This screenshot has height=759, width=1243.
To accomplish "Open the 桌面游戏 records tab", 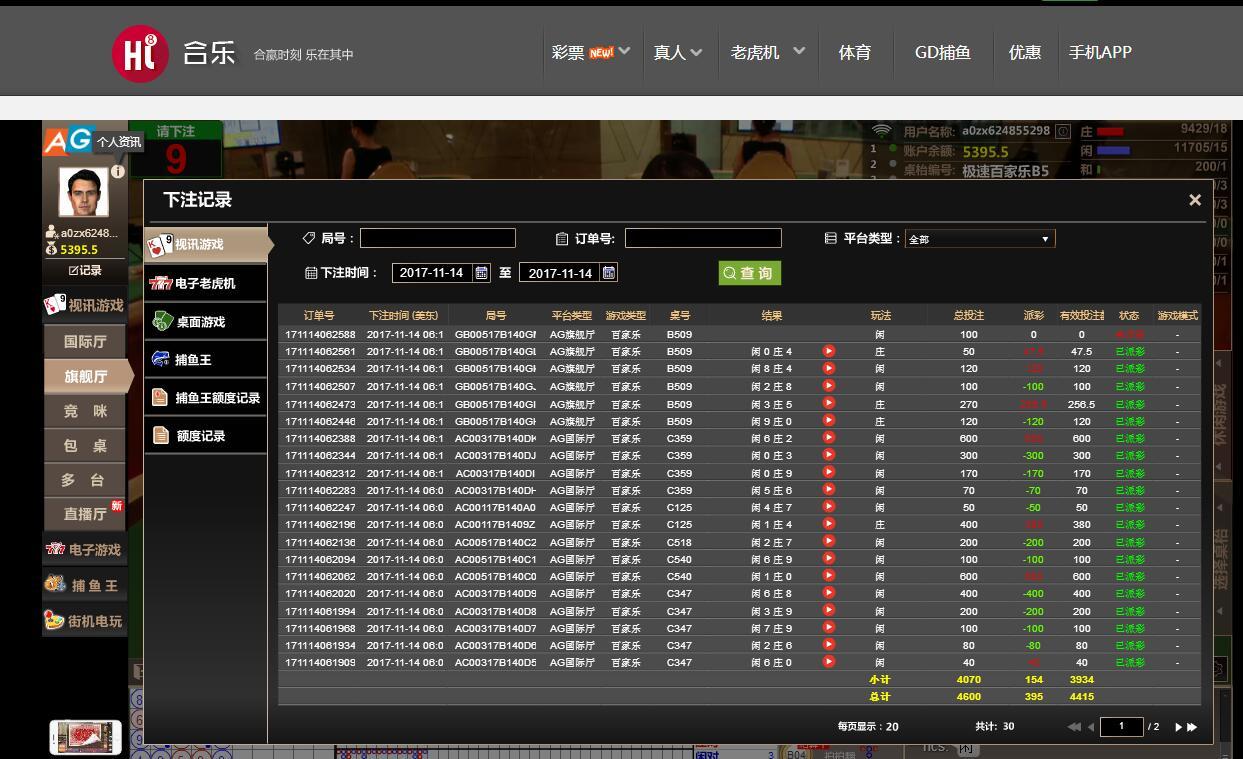I will click(x=205, y=322).
